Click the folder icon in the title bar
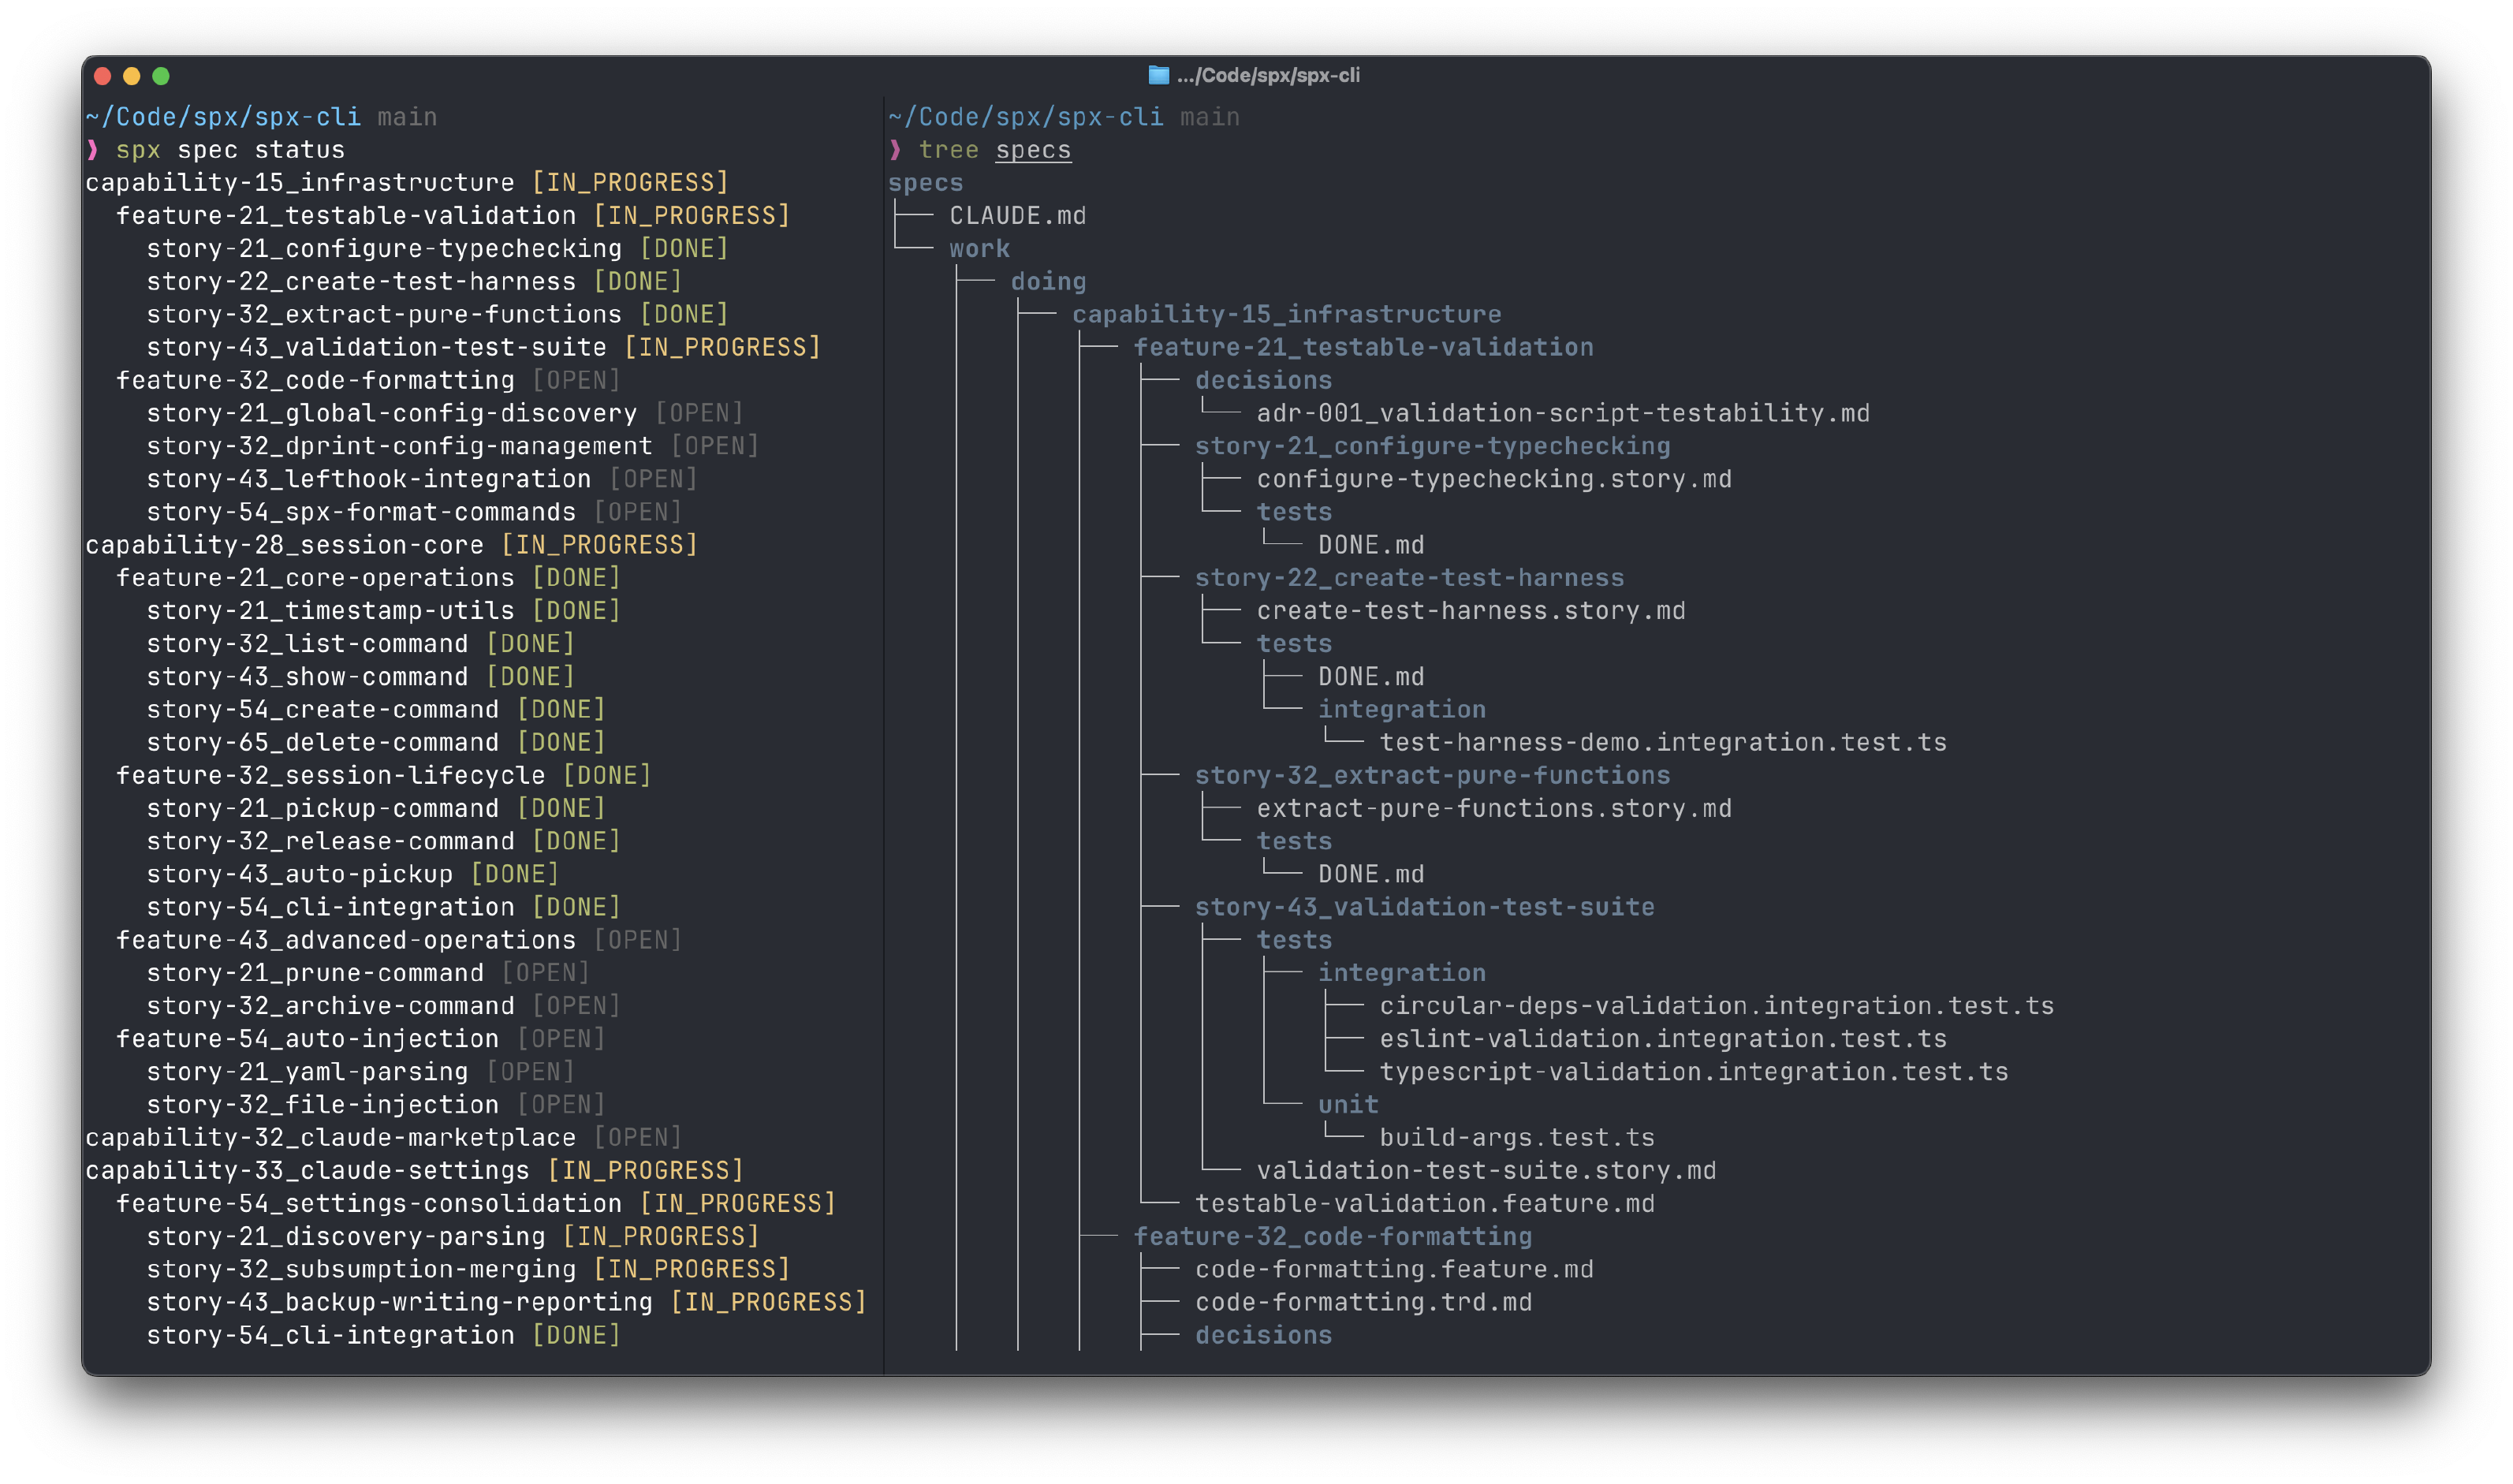This screenshot has height=1484, width=2513. 1157,76
